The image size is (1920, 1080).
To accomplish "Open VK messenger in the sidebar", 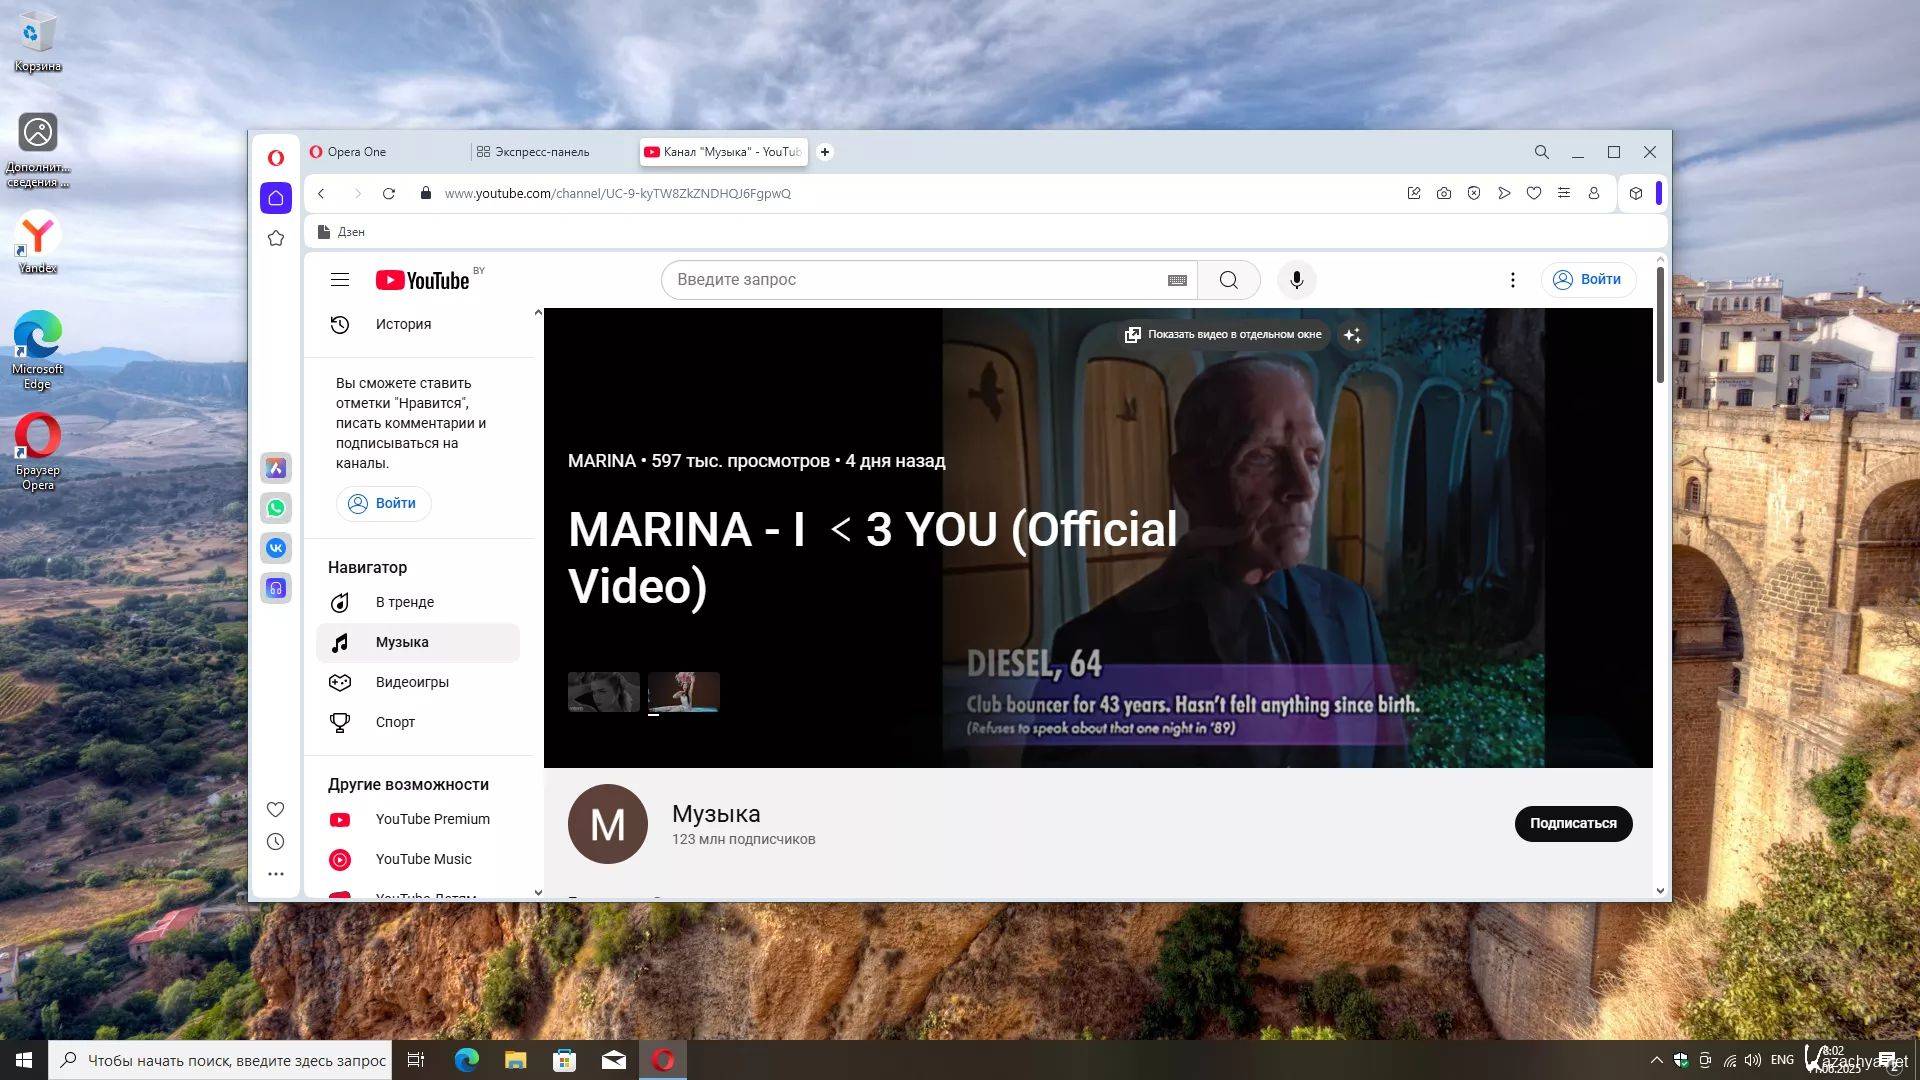I will tap(276, 548).
